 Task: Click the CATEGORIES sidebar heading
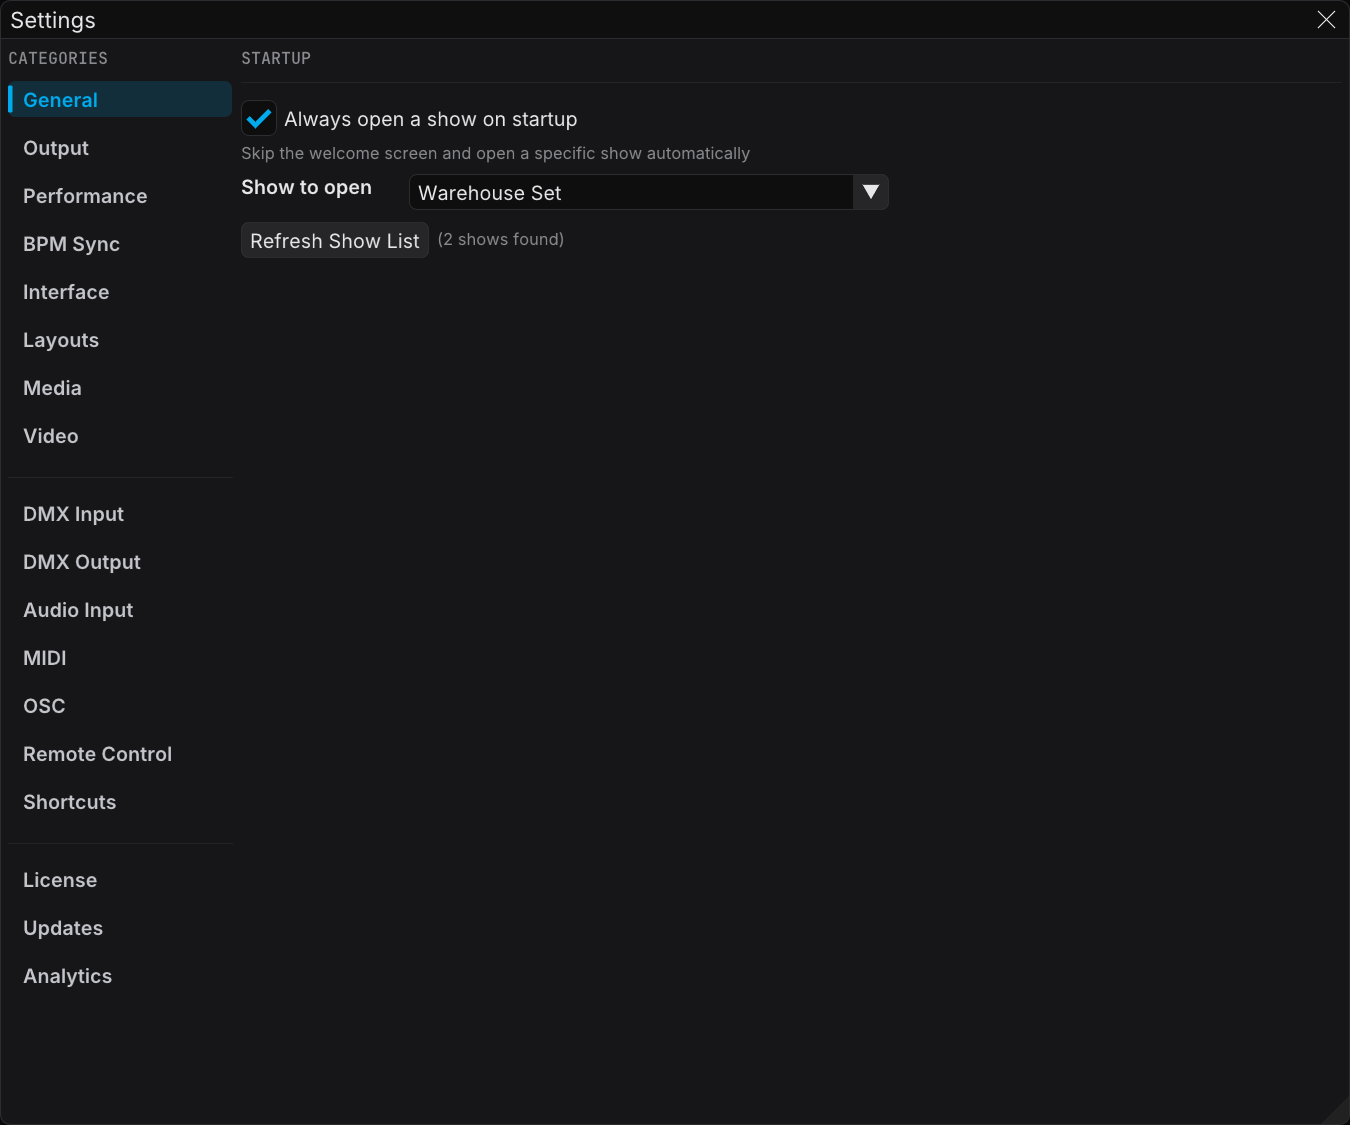point(58,58)
